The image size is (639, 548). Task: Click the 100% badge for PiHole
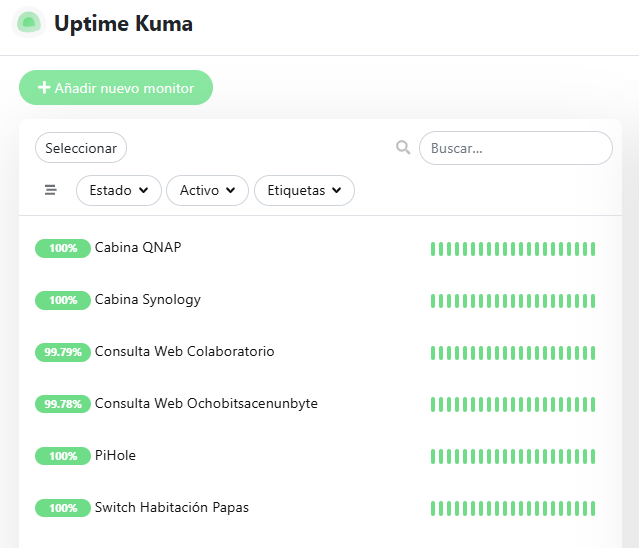click(x=62, y=456)
